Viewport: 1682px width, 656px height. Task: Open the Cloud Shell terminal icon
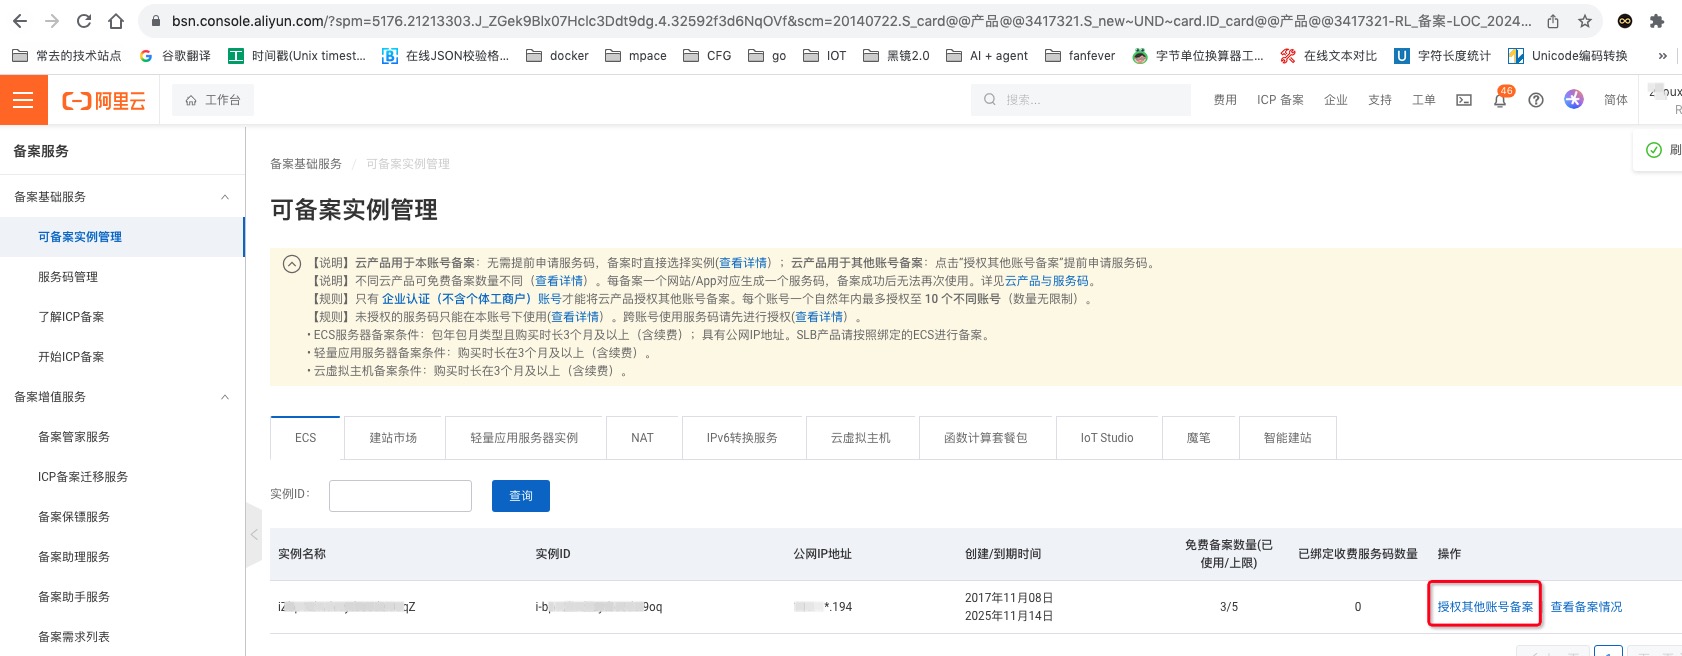pos(1464,100)
